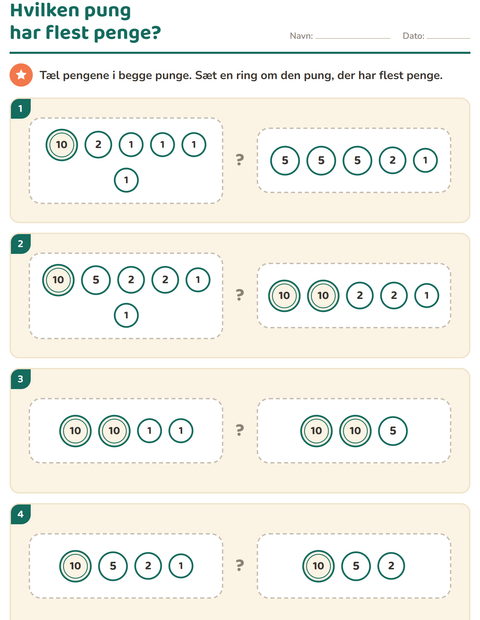The height and width of the screenshot is (620, 480).
Task: Click the 10 coin in exercise 1's left purse
Action: [x=62, y=145]
